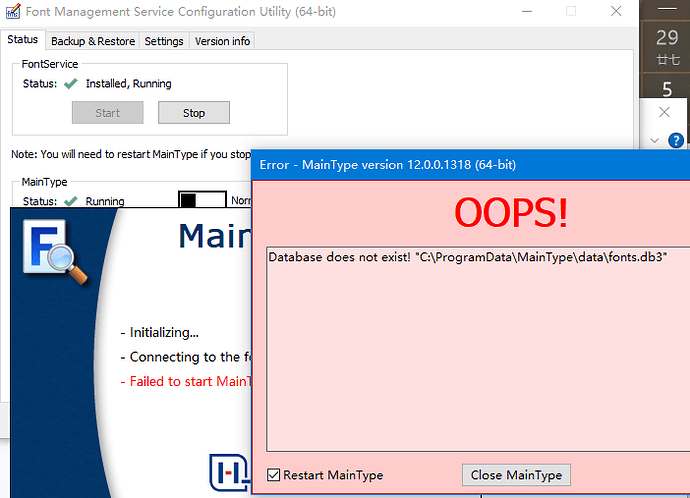Expand the chevron next to the help icon
The height and width of the screenshot is (498, 690).
tap(654, 141)
